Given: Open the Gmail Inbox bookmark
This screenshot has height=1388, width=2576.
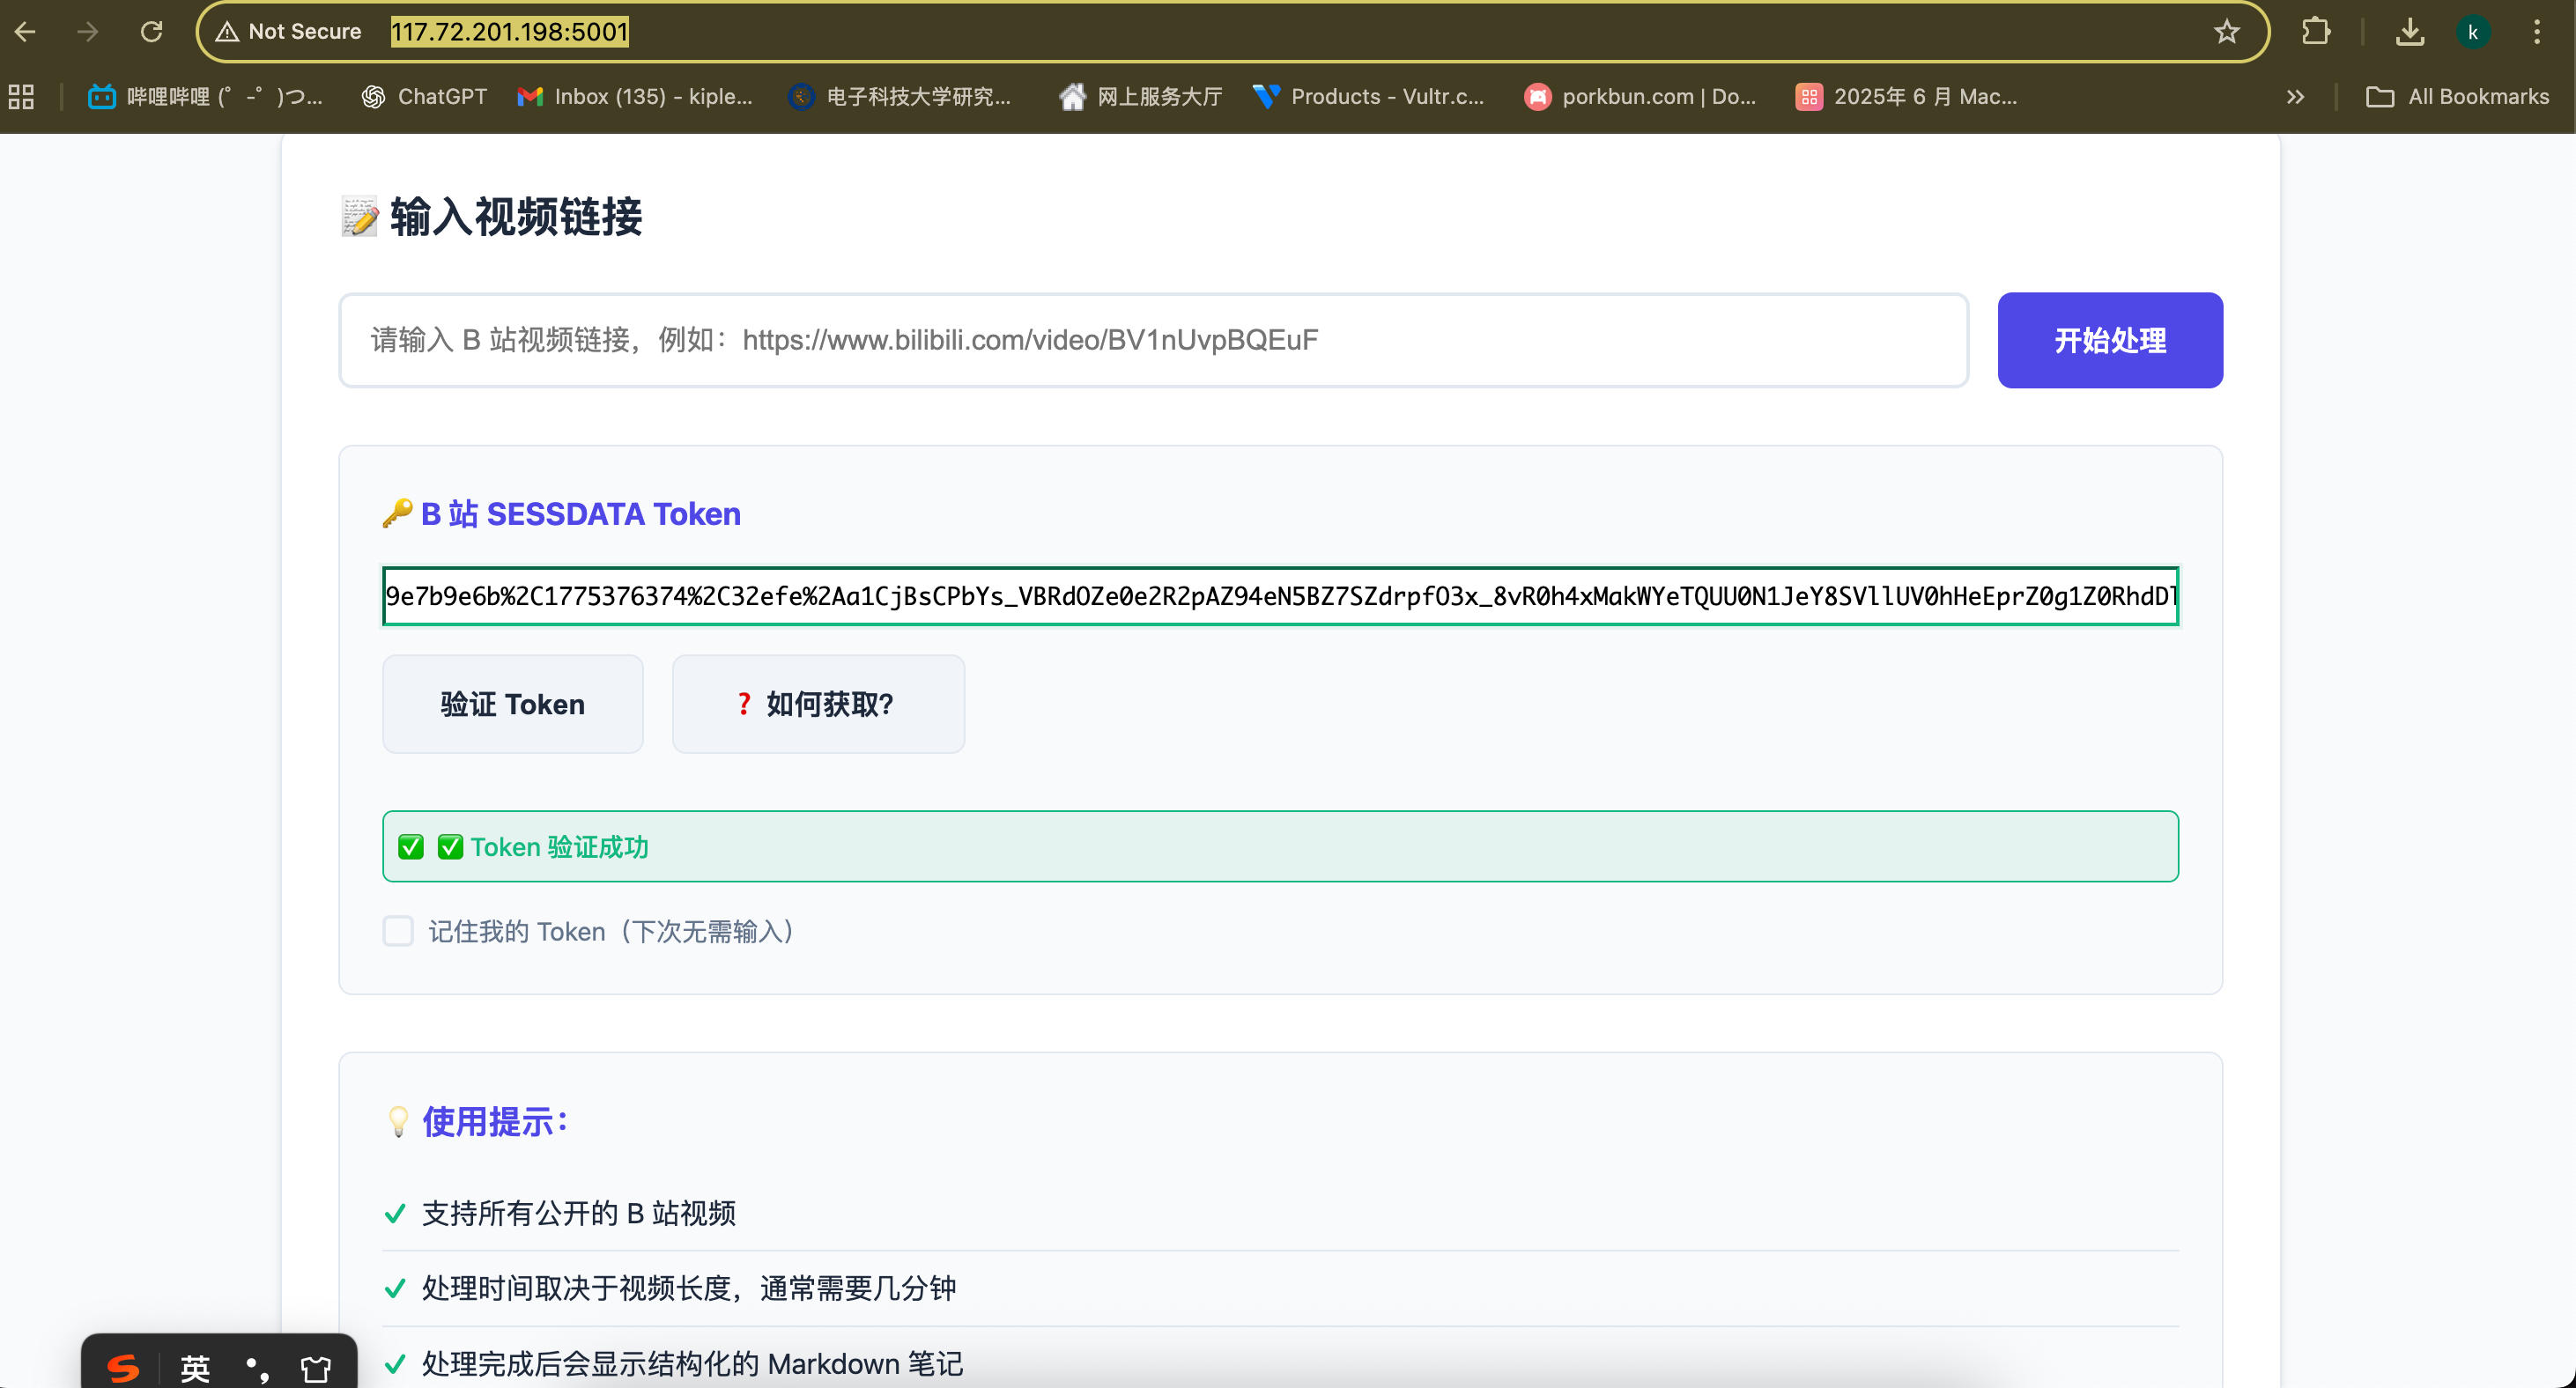Looking at the screenshot, I should tap(635, 97).
